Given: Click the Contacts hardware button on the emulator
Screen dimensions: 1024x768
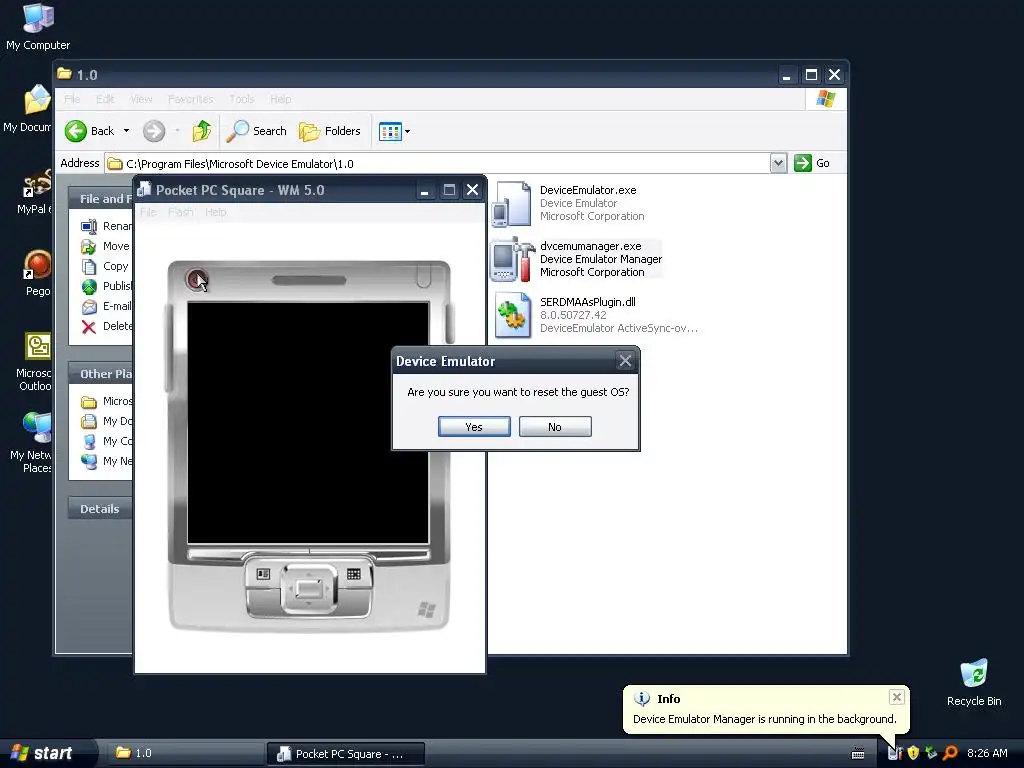Looking at the screenshot, I should coord(263,574).
